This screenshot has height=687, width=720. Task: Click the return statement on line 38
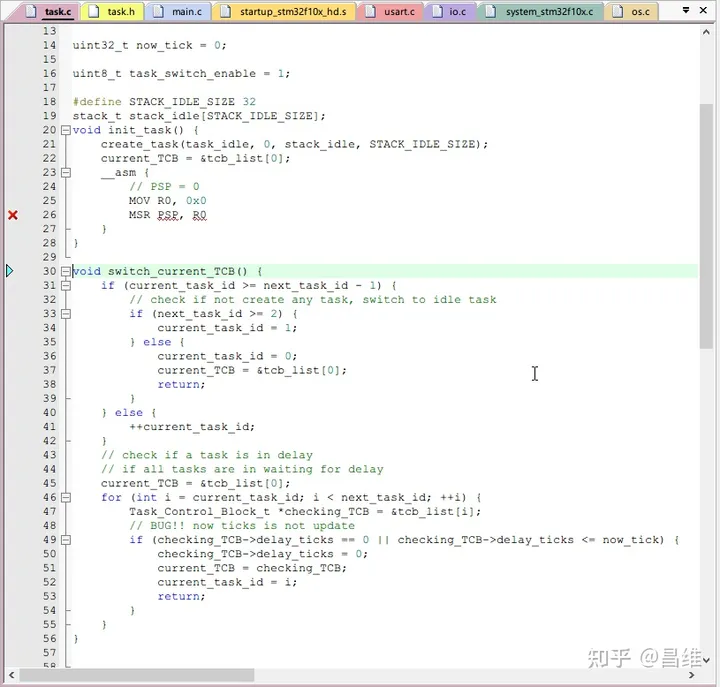[x=181, y=384]
